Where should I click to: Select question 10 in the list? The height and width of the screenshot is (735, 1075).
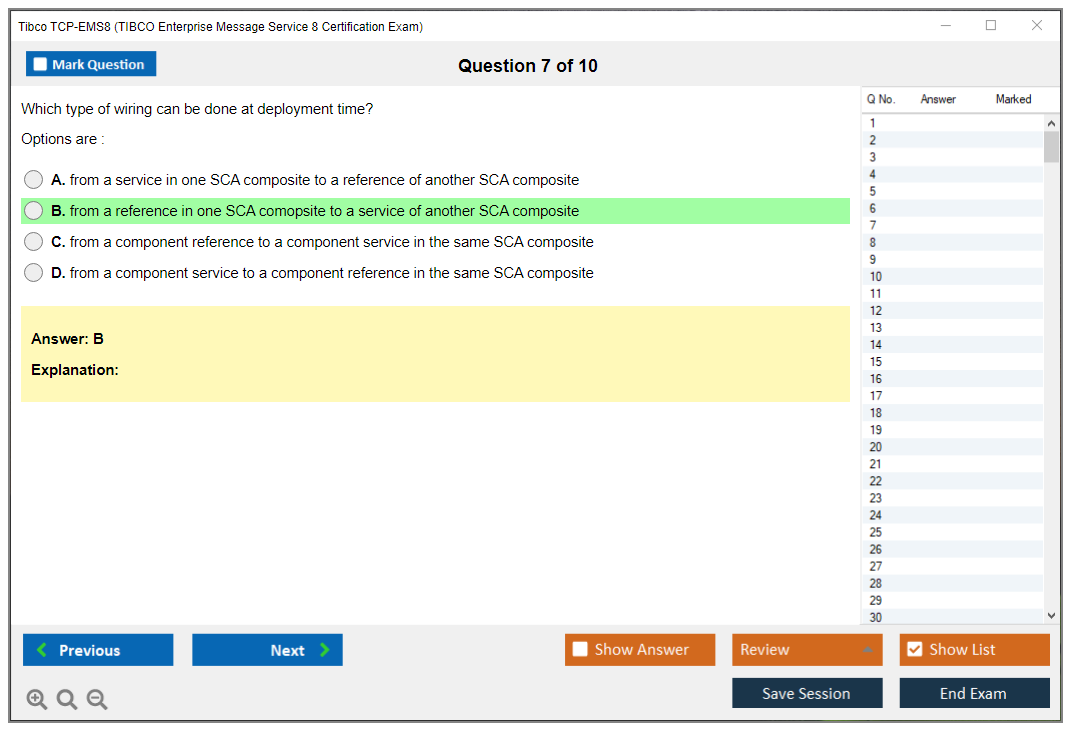(x=876, y=277)
